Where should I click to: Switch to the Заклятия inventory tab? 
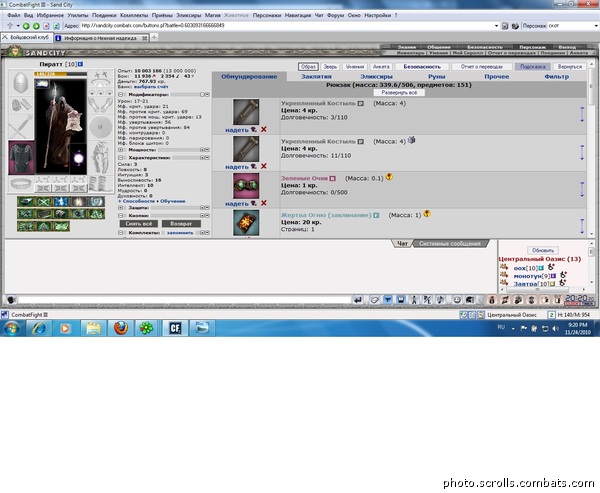click(x=316, y=77)
